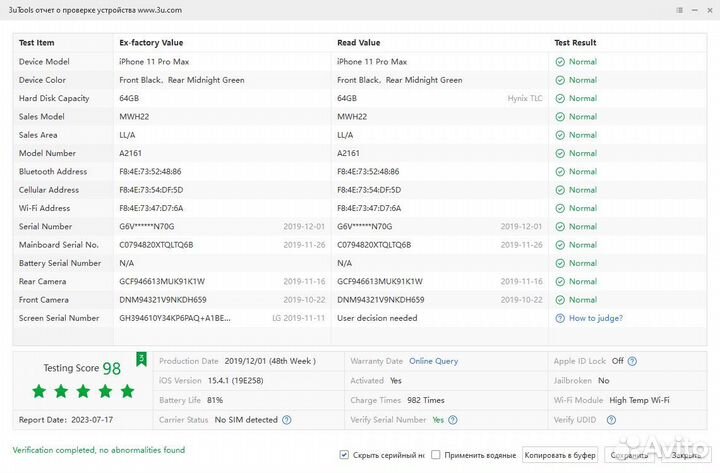Click green check icon in Device Color row

click(560, 80)
